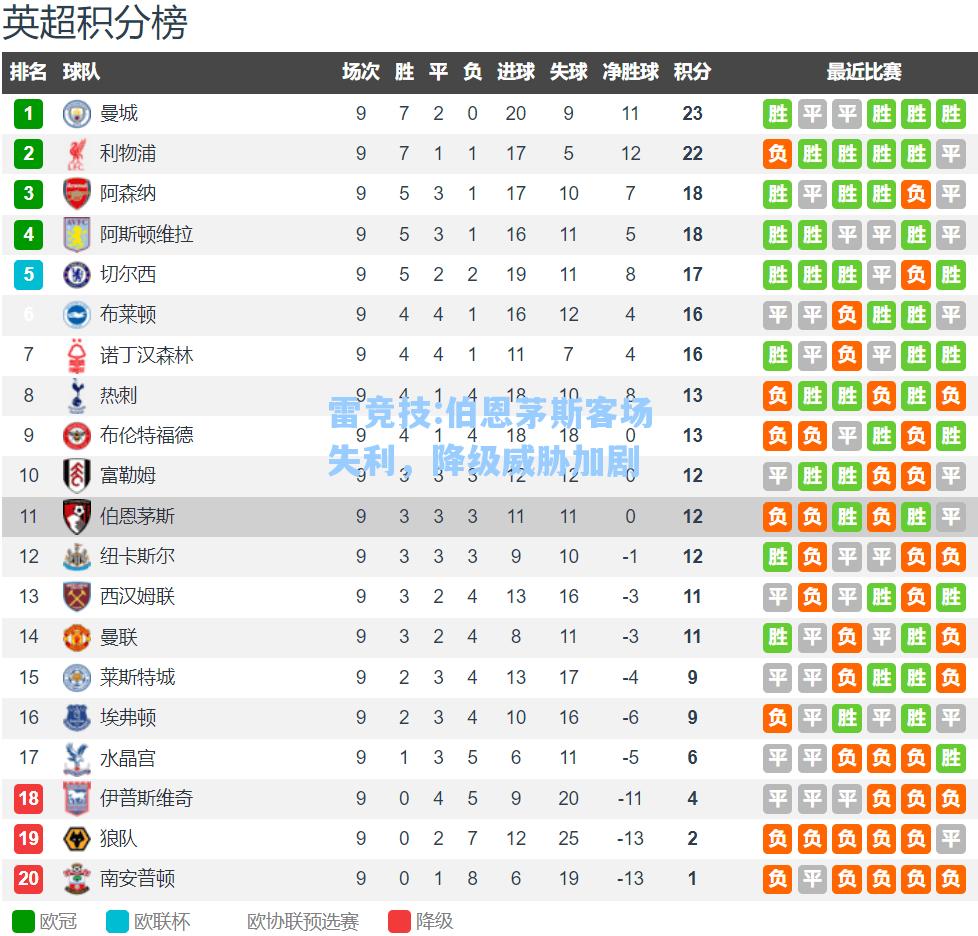Click the 最近比赛 column header
The image size is (978, 936).
click(x=864, y=72)
